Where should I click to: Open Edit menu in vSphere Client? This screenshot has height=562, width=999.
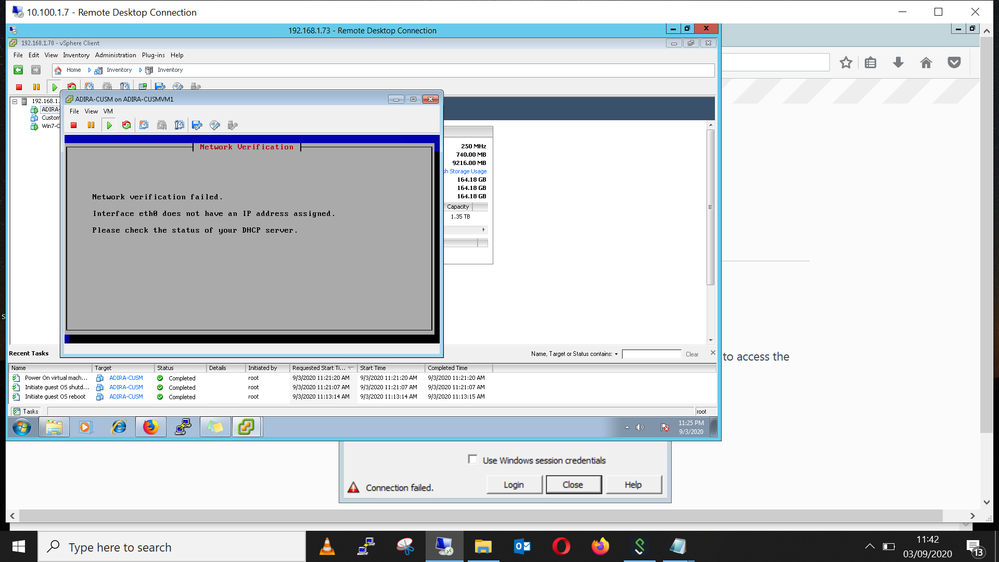point(34,55)
